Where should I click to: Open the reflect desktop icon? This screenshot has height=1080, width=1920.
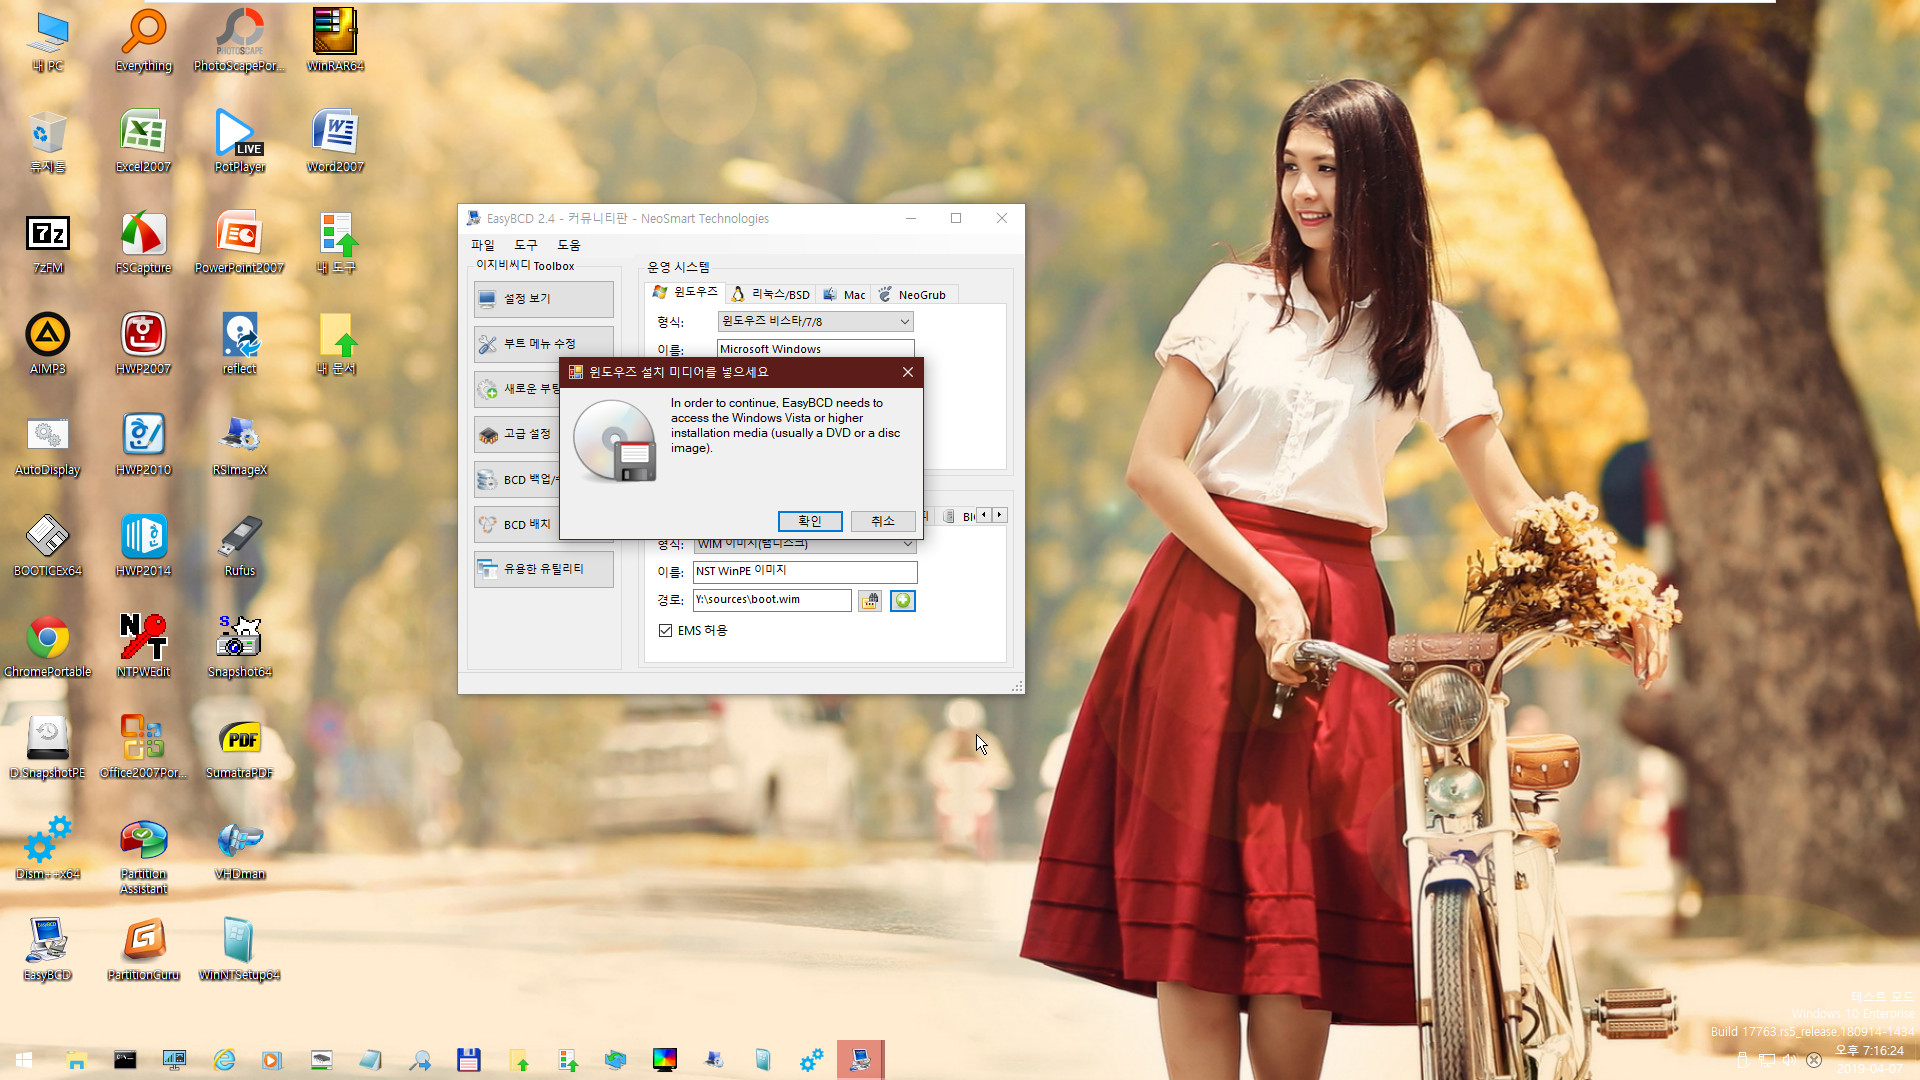coord(240,344)
